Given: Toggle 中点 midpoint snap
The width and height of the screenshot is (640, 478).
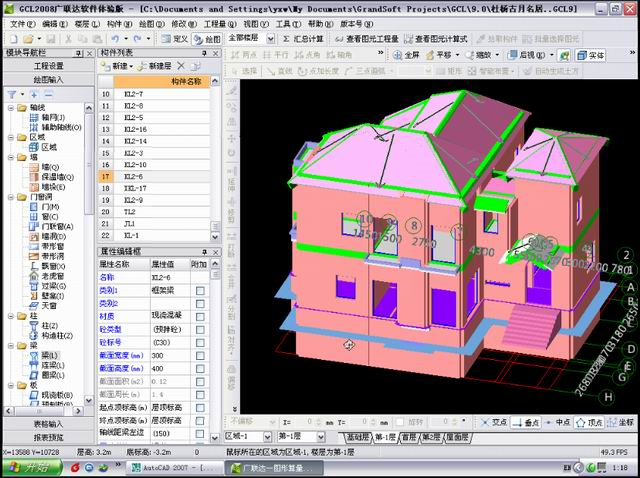Looking at the screenshot, I should [558, 422].
